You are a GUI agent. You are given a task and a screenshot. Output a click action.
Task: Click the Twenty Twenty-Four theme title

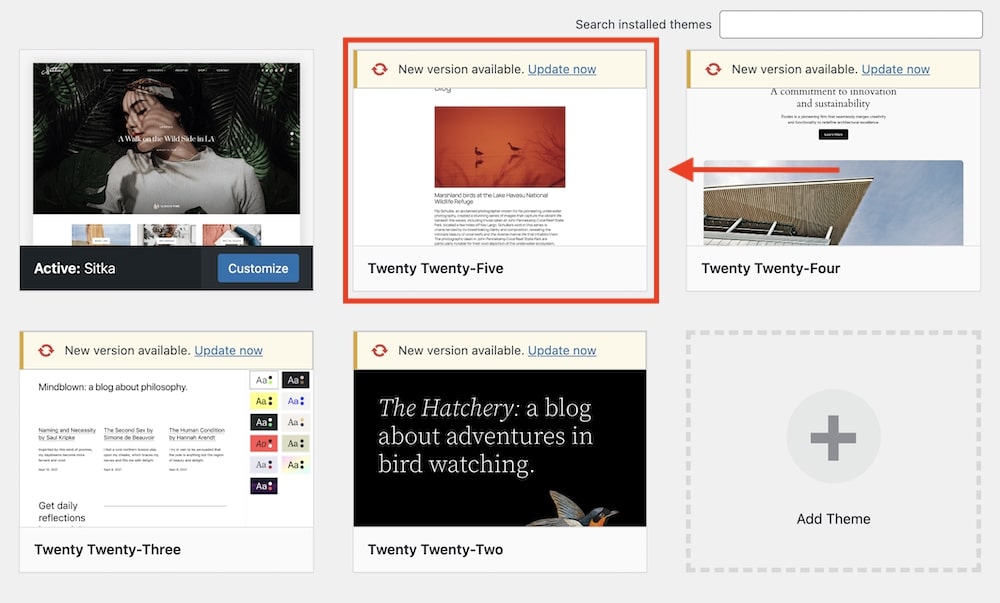click(770, 268)
